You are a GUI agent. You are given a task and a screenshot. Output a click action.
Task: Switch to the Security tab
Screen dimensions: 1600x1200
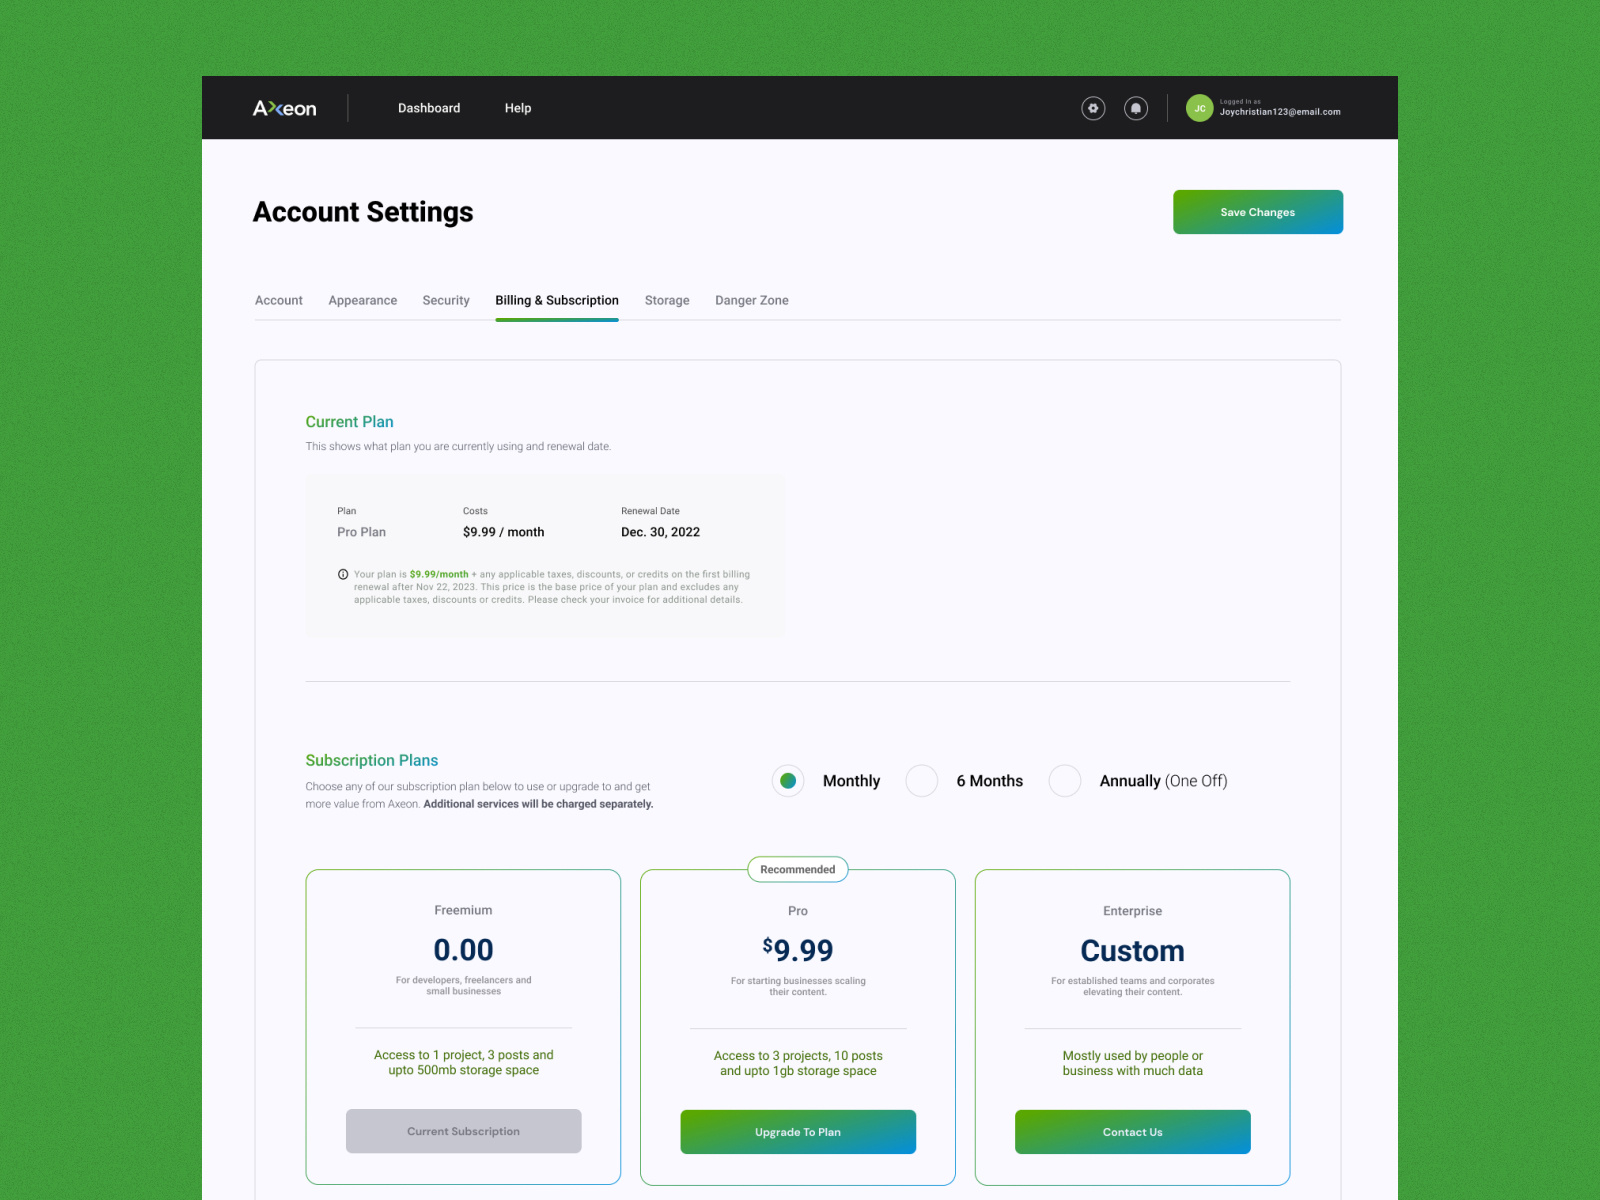(x=446, y=300)
